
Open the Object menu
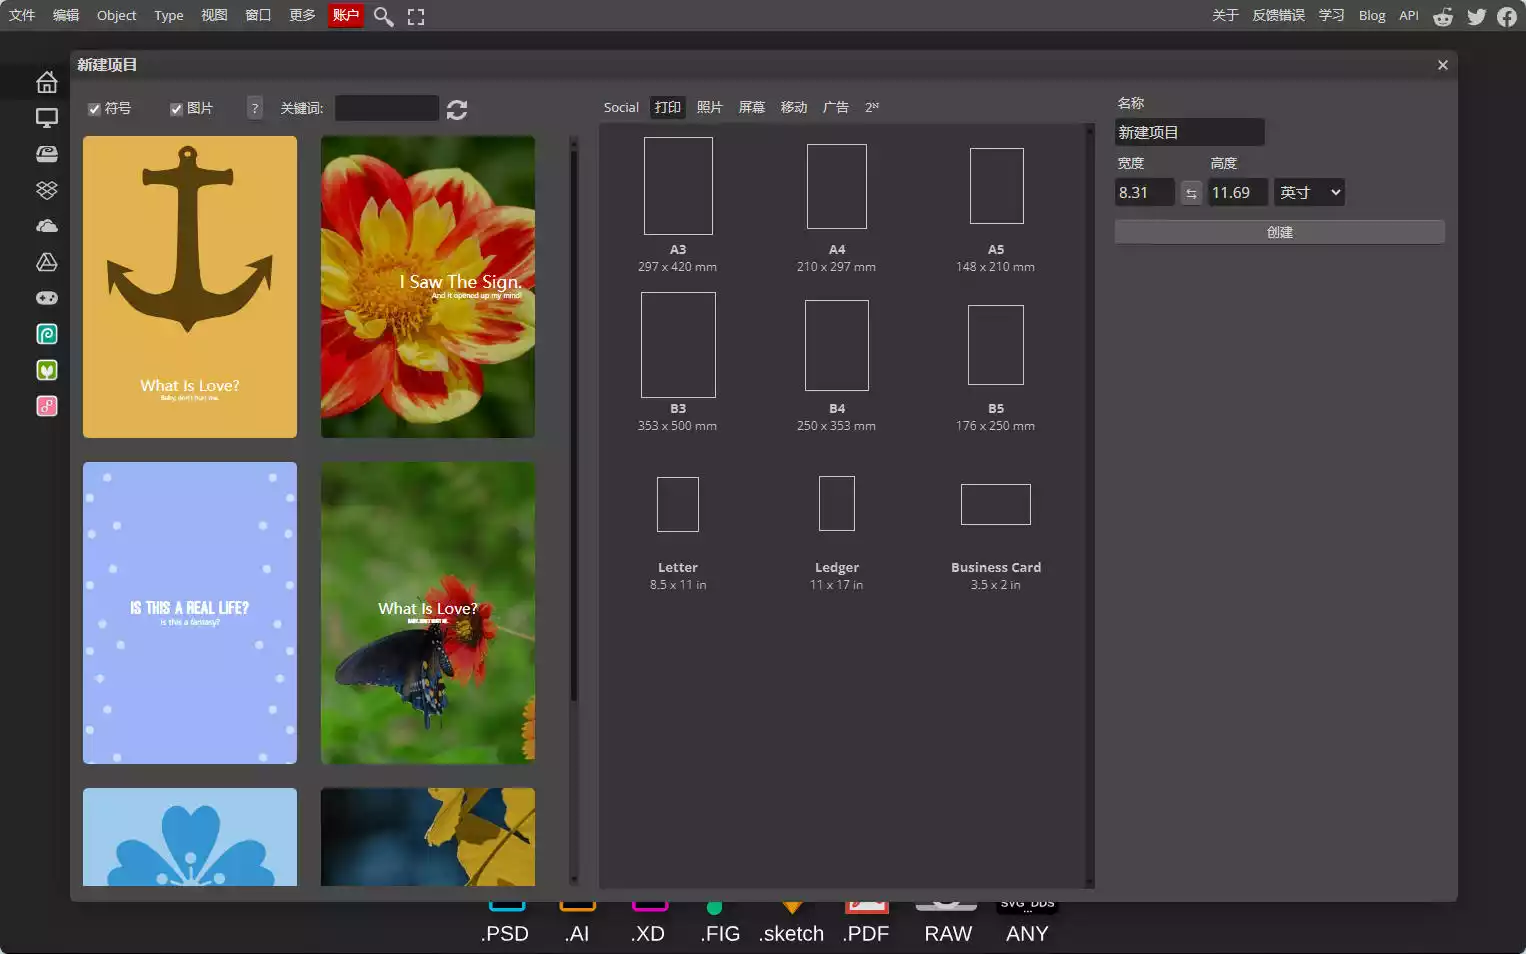tap(116, 15)
